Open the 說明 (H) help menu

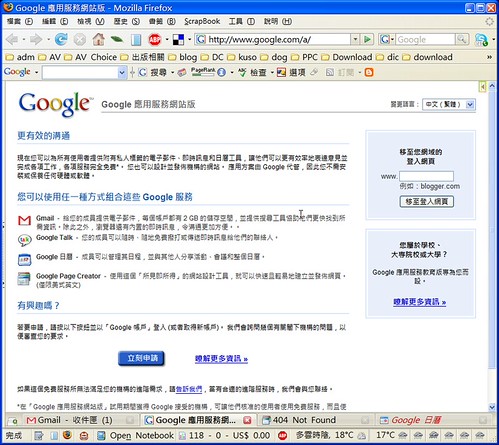pos(278,21)
